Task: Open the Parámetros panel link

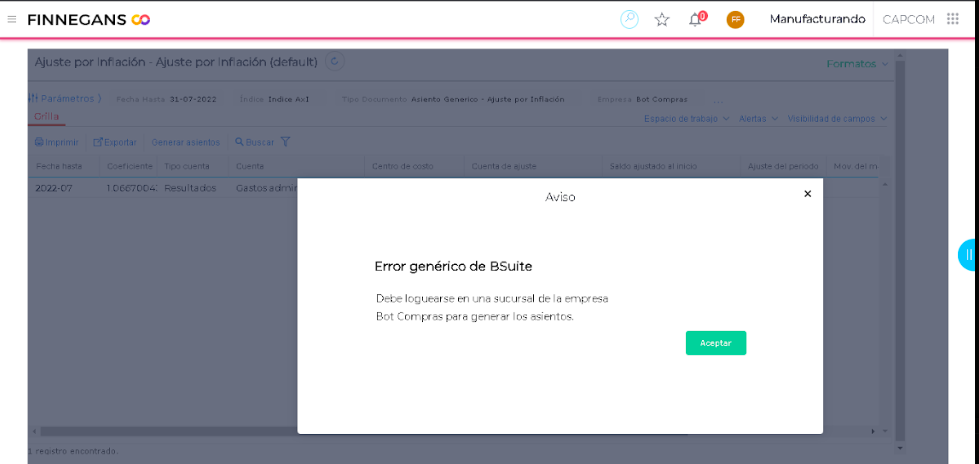Action: (65, 99)
